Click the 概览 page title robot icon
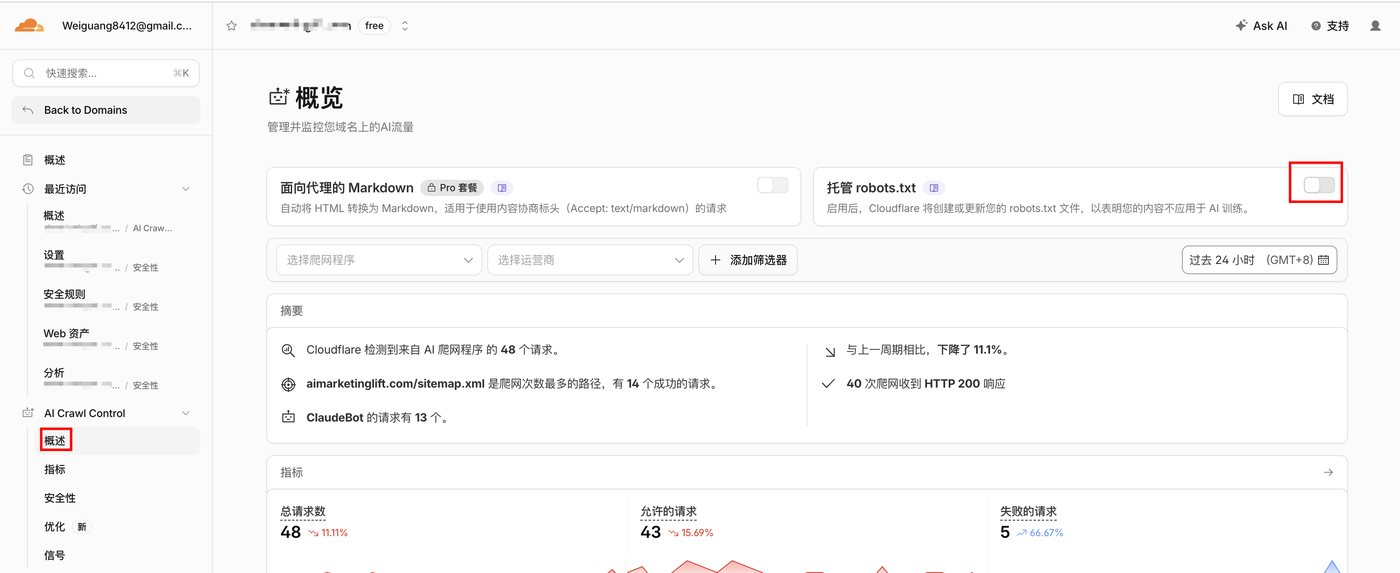1400x573 pixels. [279, 97]
